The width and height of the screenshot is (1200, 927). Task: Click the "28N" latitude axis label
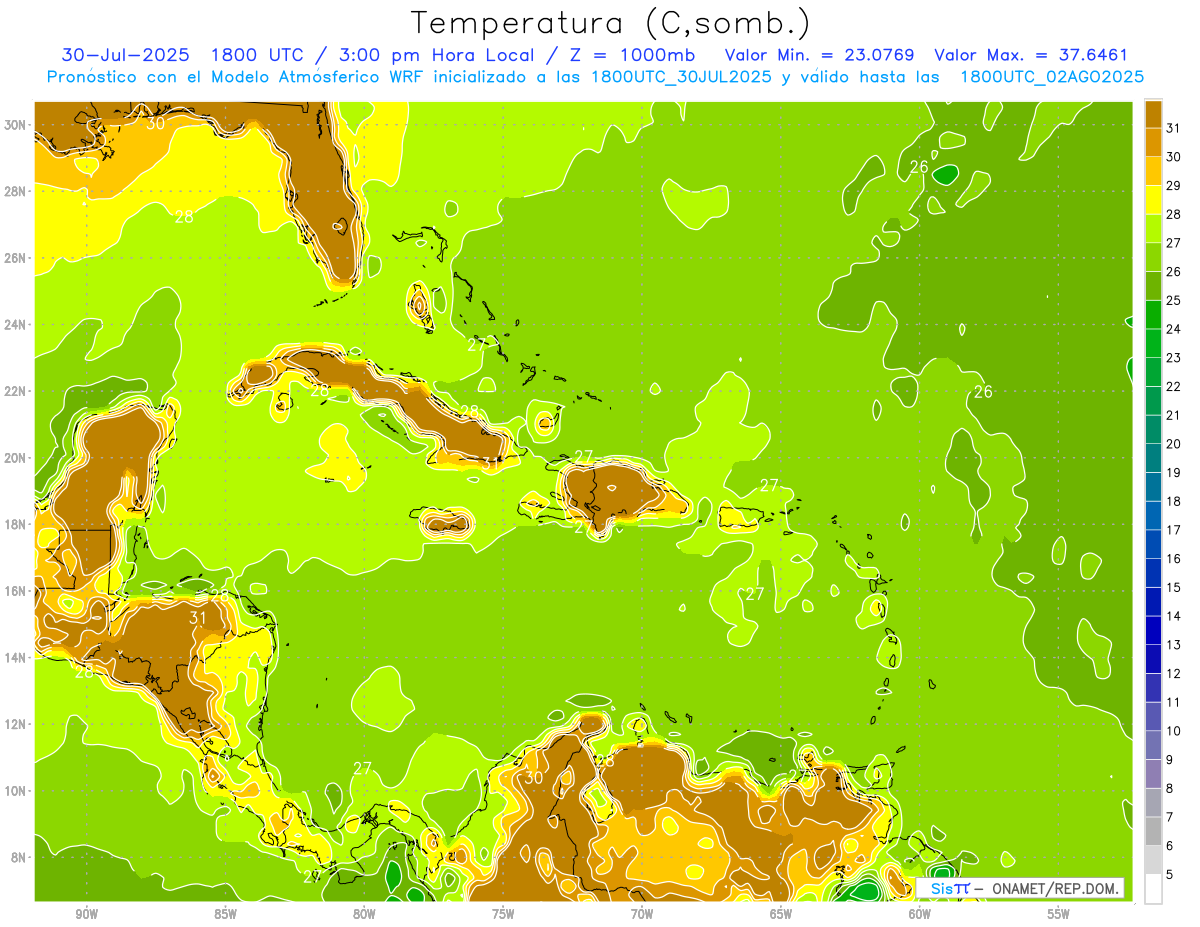point(16,191)
